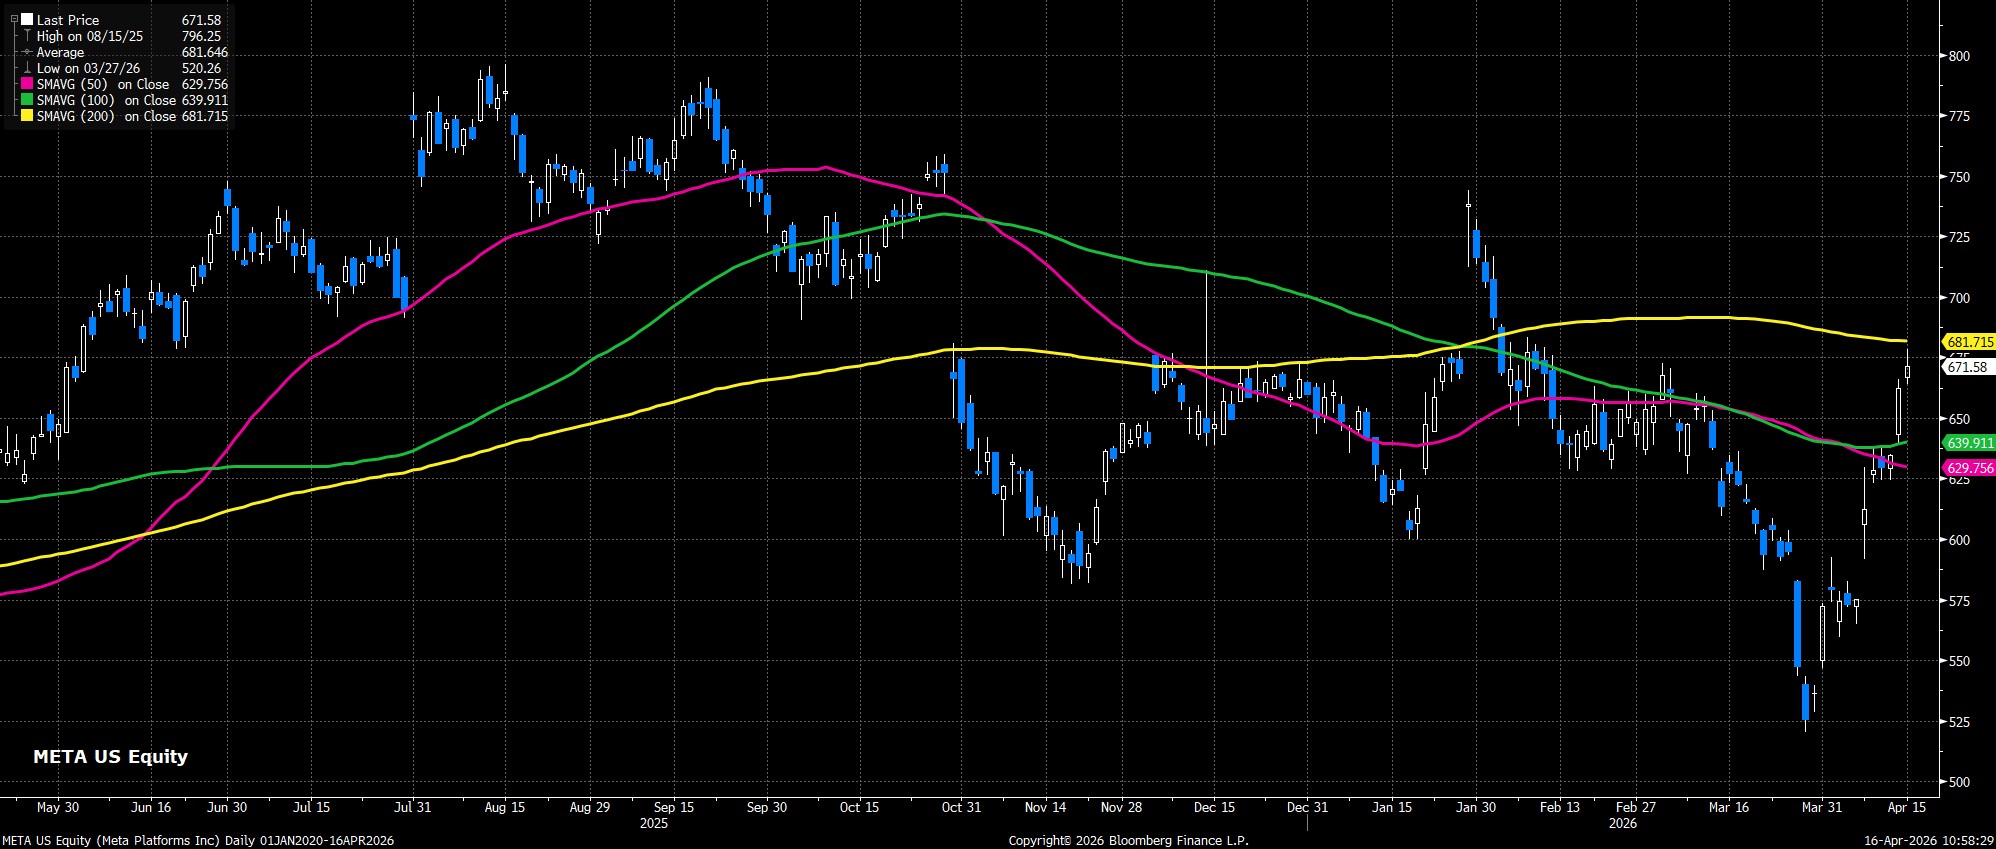Select the Average line icon in legend

tap(27, 52)
